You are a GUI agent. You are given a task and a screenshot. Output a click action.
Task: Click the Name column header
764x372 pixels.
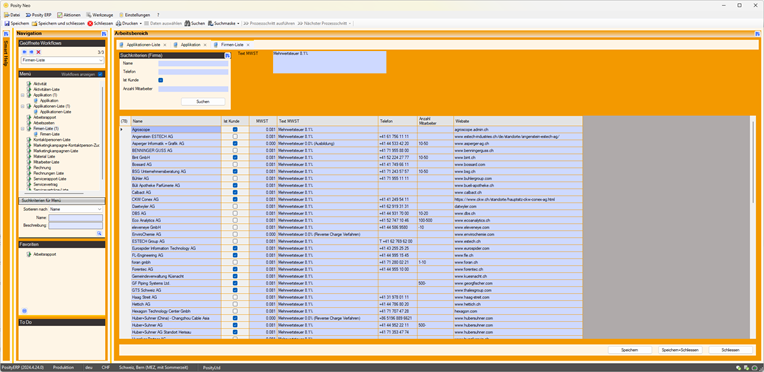(x=175, y=121)
